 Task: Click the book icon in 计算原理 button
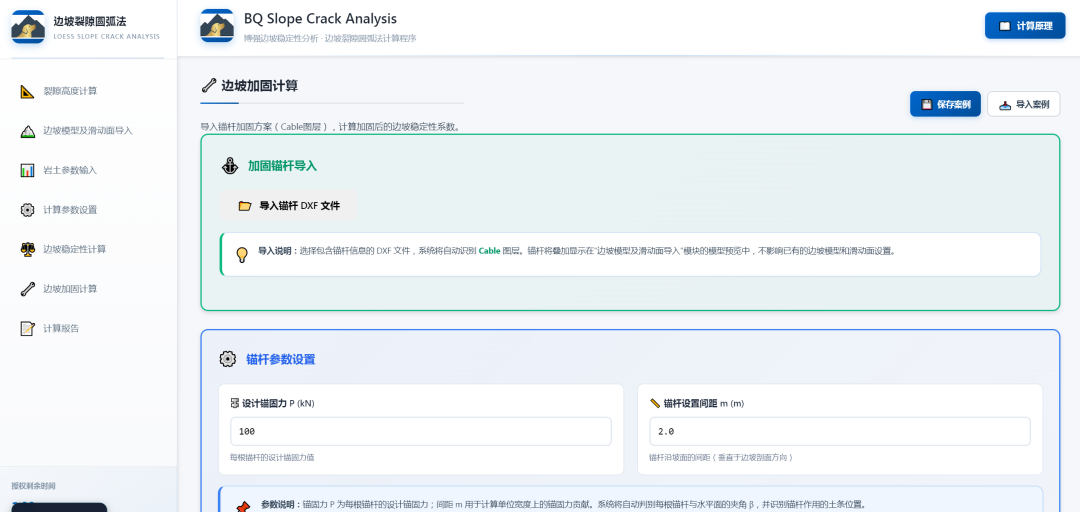(1005, 25)
